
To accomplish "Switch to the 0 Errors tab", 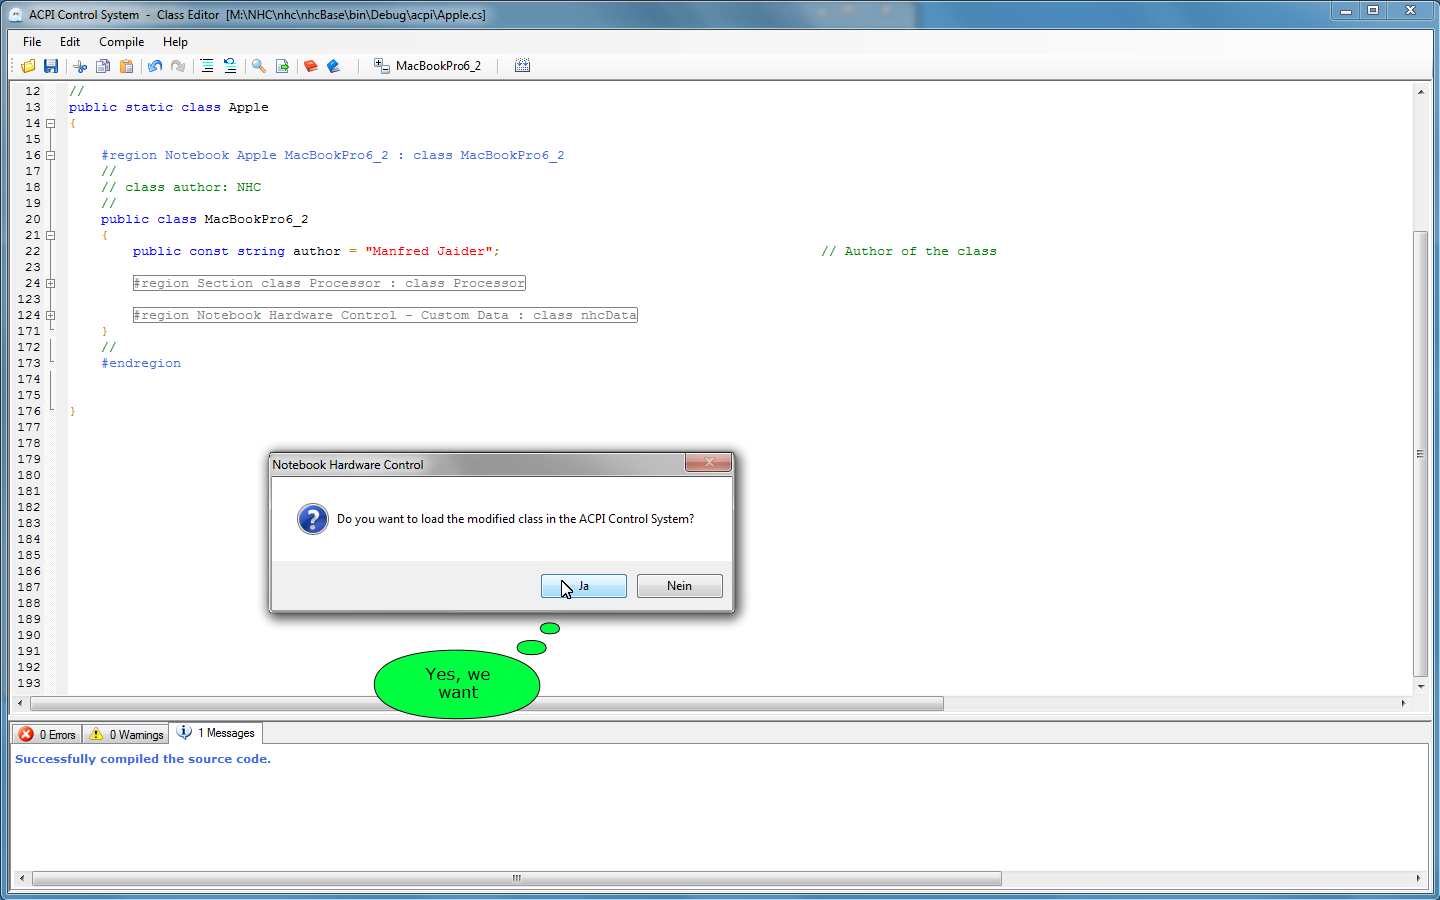I will click(47, 735).
